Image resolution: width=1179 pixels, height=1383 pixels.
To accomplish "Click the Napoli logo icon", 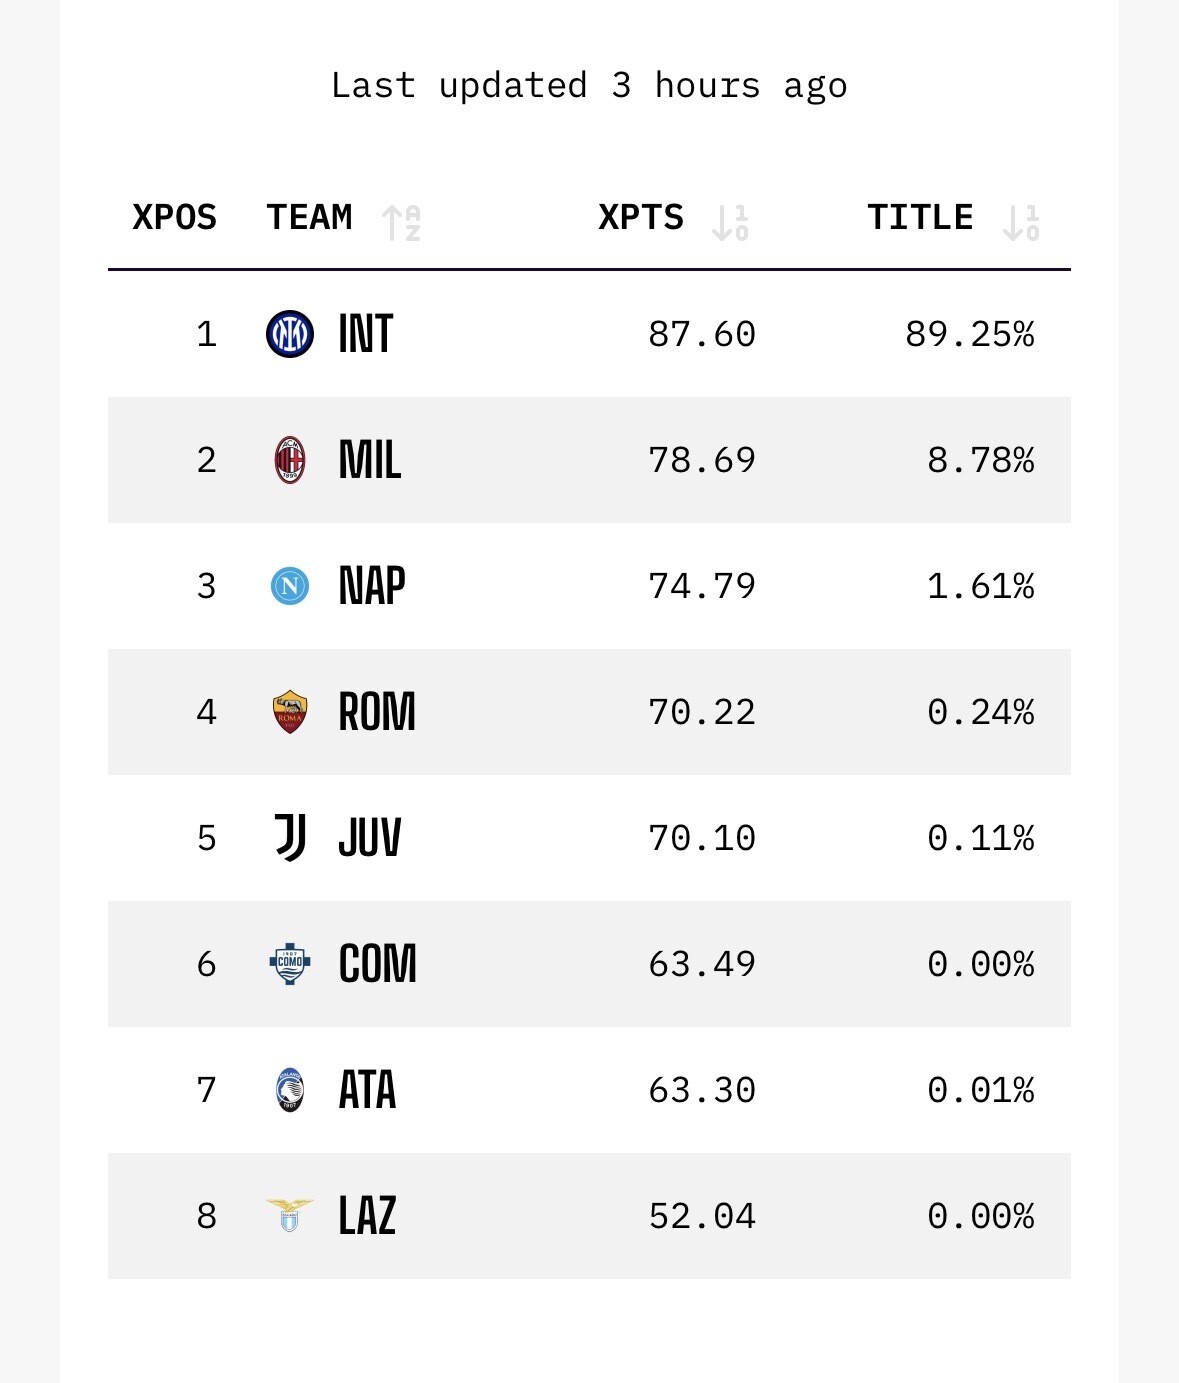I will tap(290, 586).
